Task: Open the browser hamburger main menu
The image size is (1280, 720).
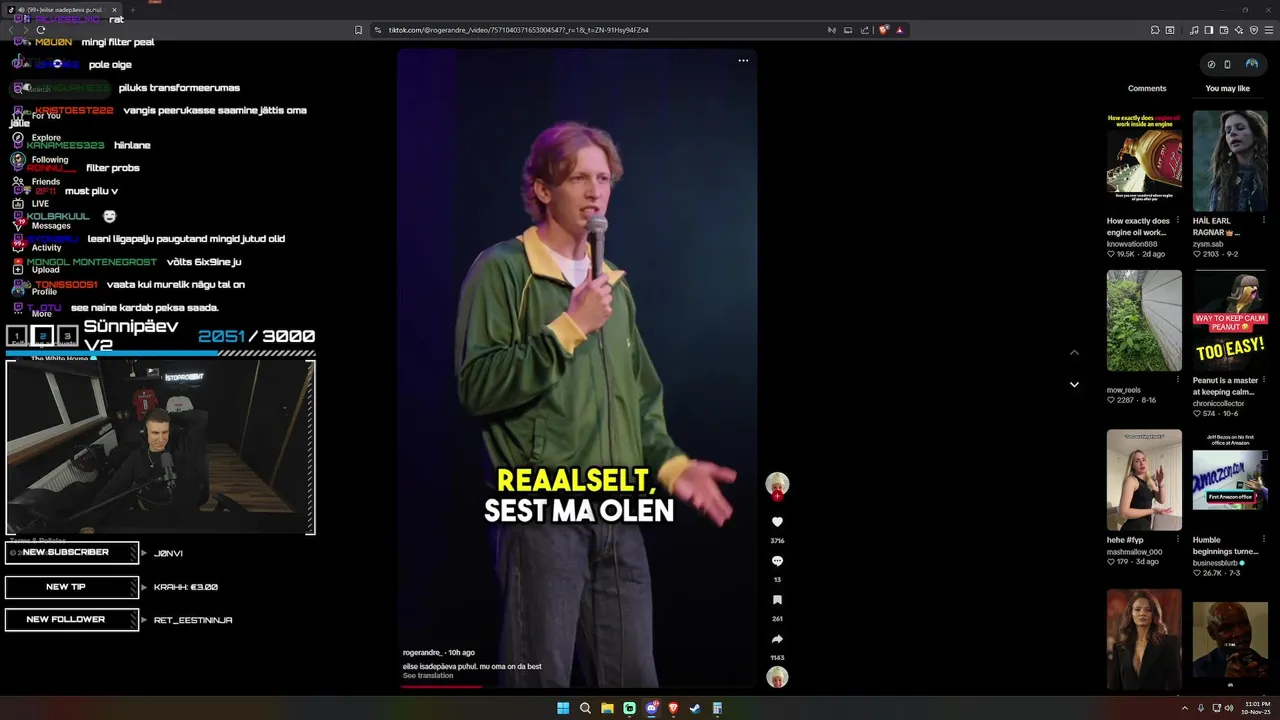Action: pyautogui.click(x=1270, y=30)
